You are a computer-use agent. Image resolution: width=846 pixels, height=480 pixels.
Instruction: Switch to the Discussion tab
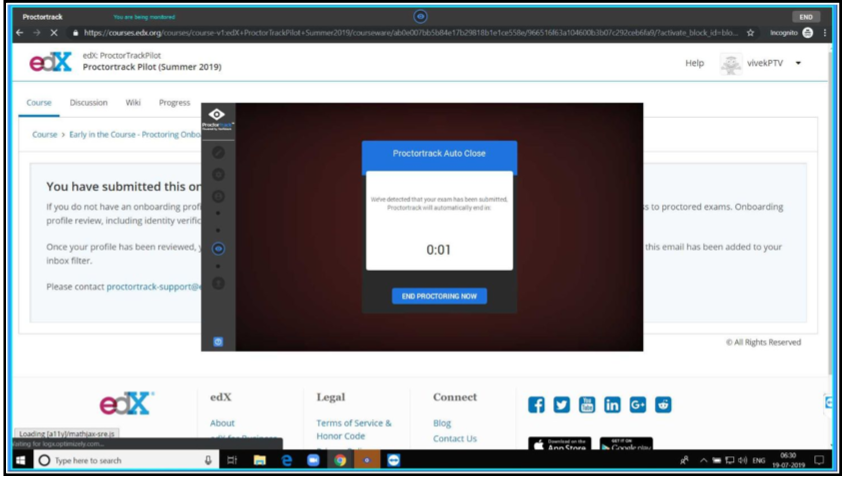pos(88,102)
